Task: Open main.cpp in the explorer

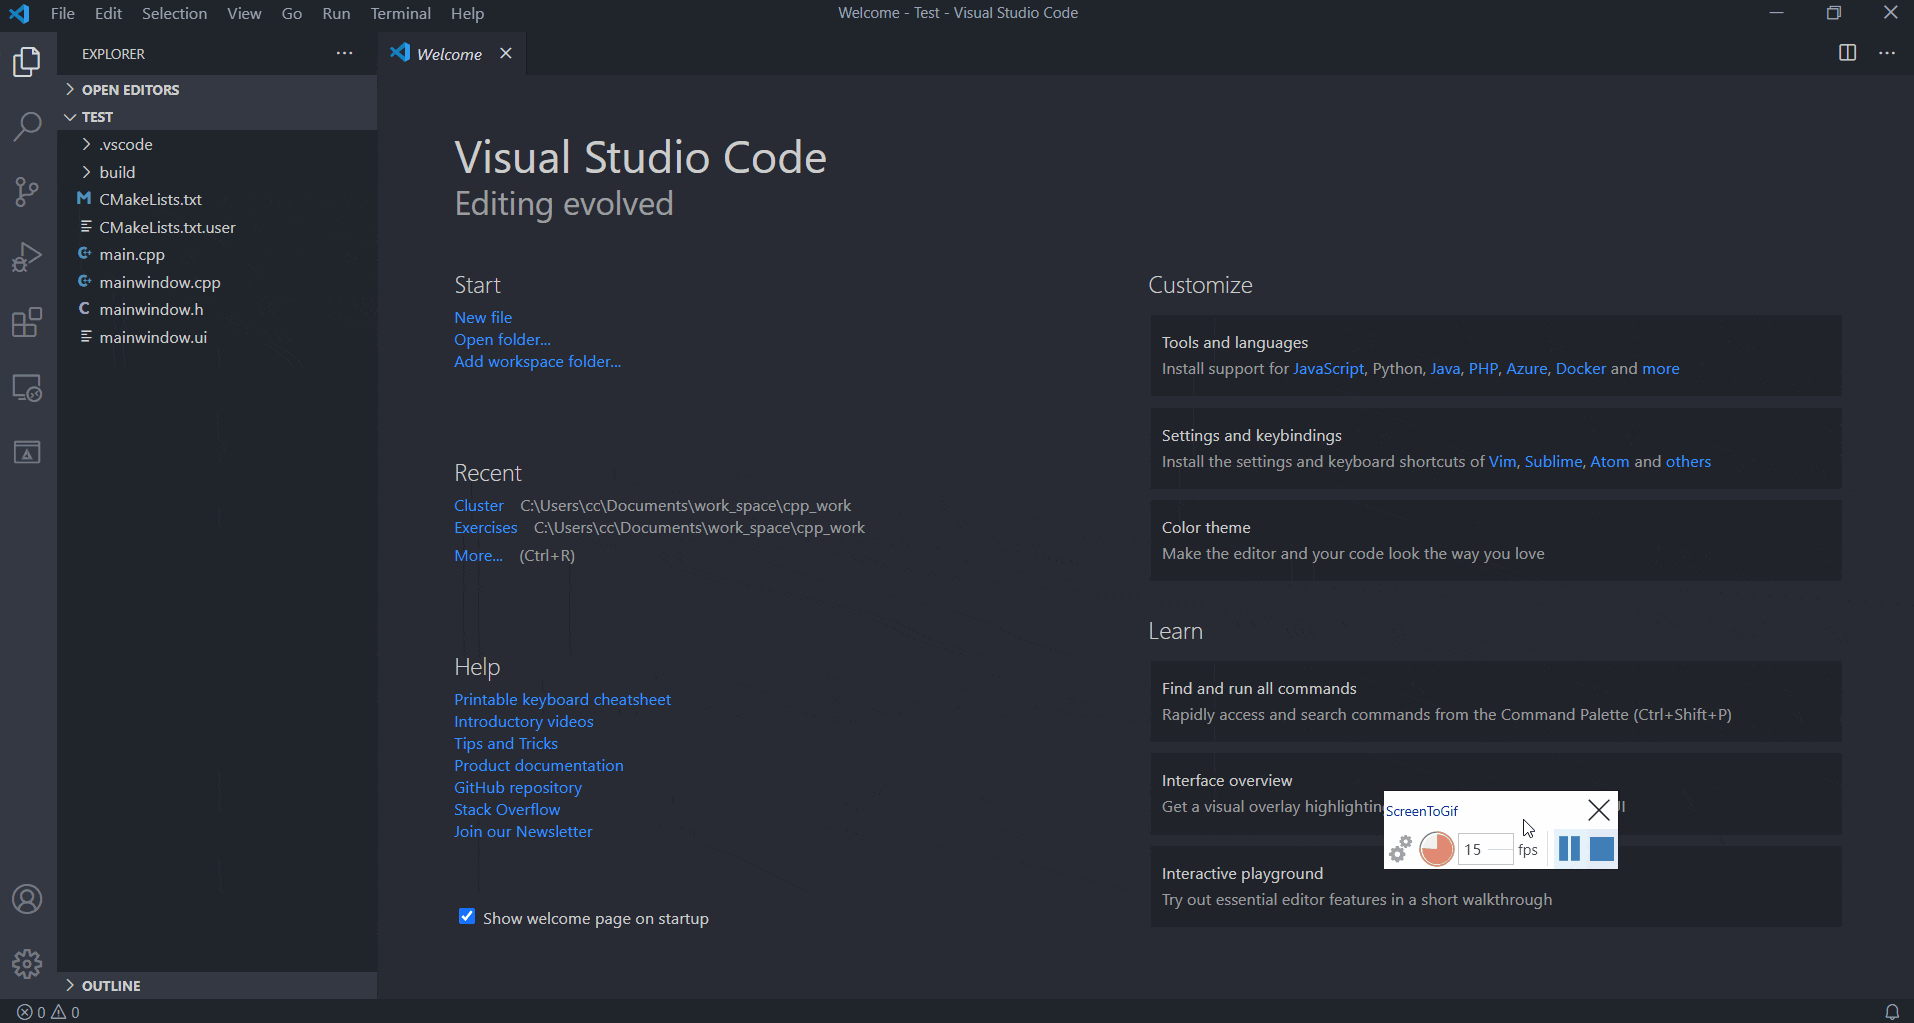Action: coord(217,254)
